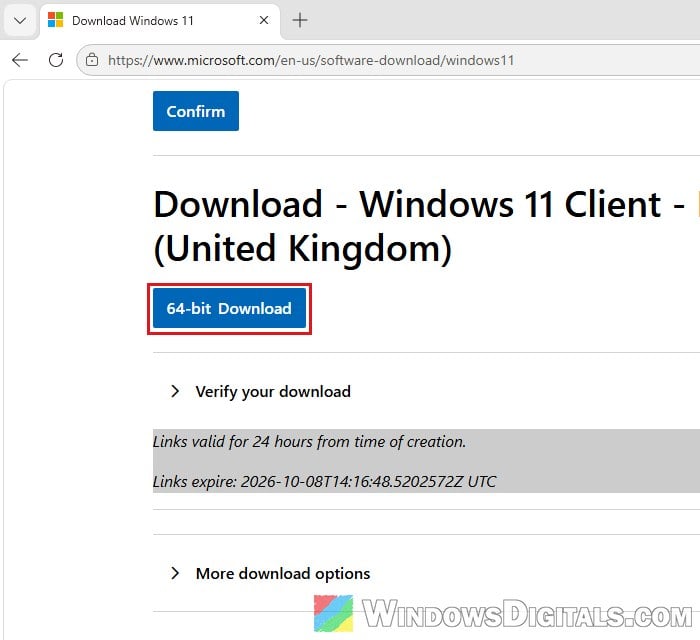Open the tab search dropdown arrow

click(20, 21)
